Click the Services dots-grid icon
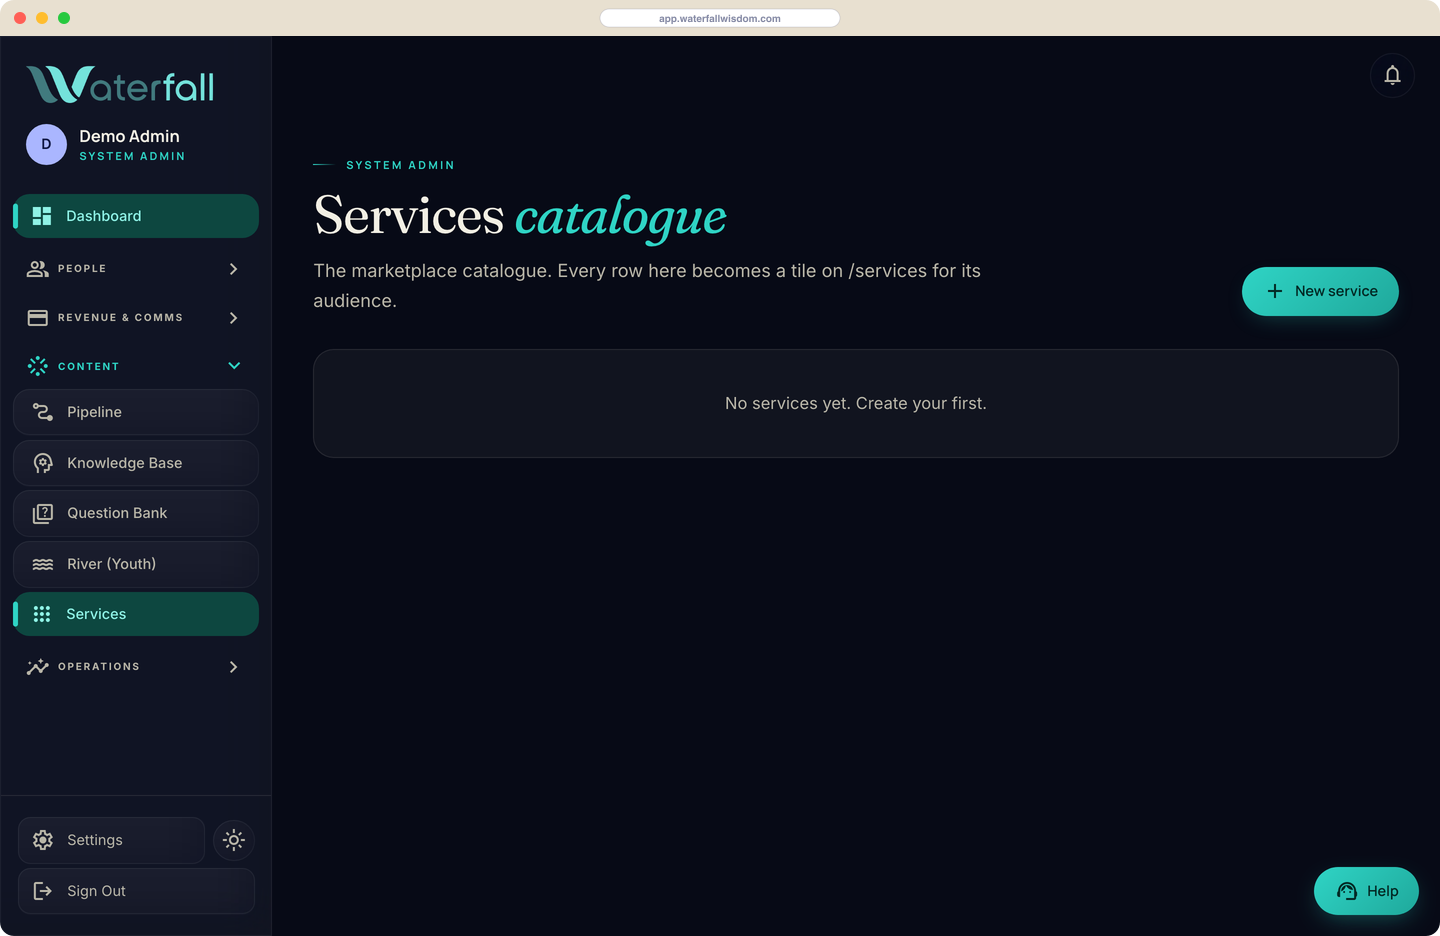Screen dimensions: 1440x936 42,614
